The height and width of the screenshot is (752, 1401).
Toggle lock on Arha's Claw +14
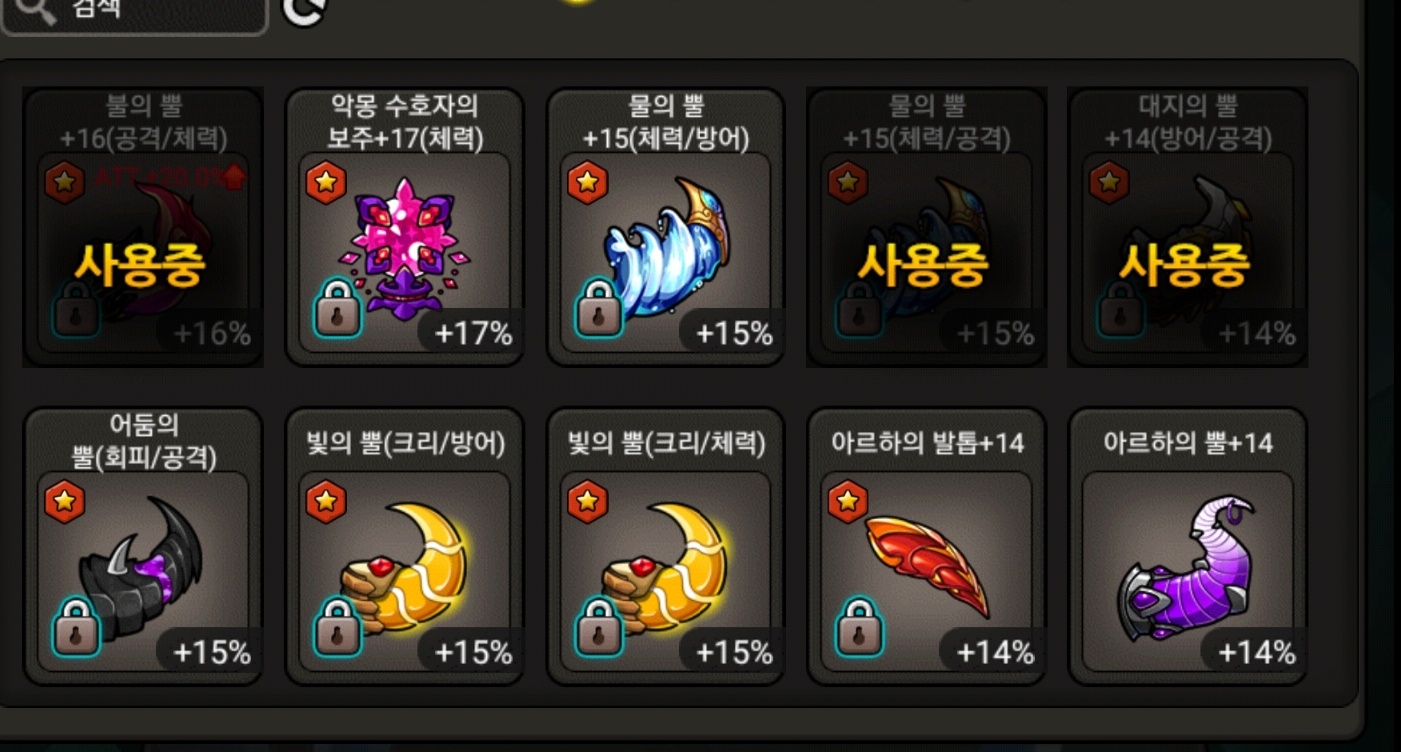[860, 626]
